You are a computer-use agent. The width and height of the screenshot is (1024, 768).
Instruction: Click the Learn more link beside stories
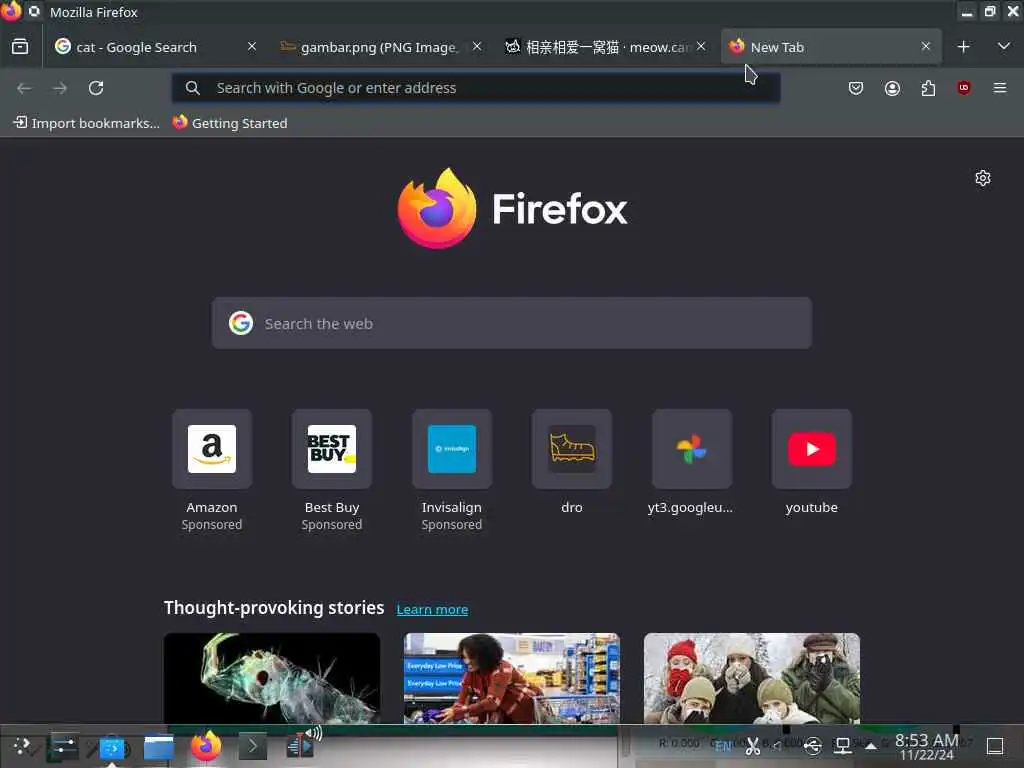coord(432,609)
